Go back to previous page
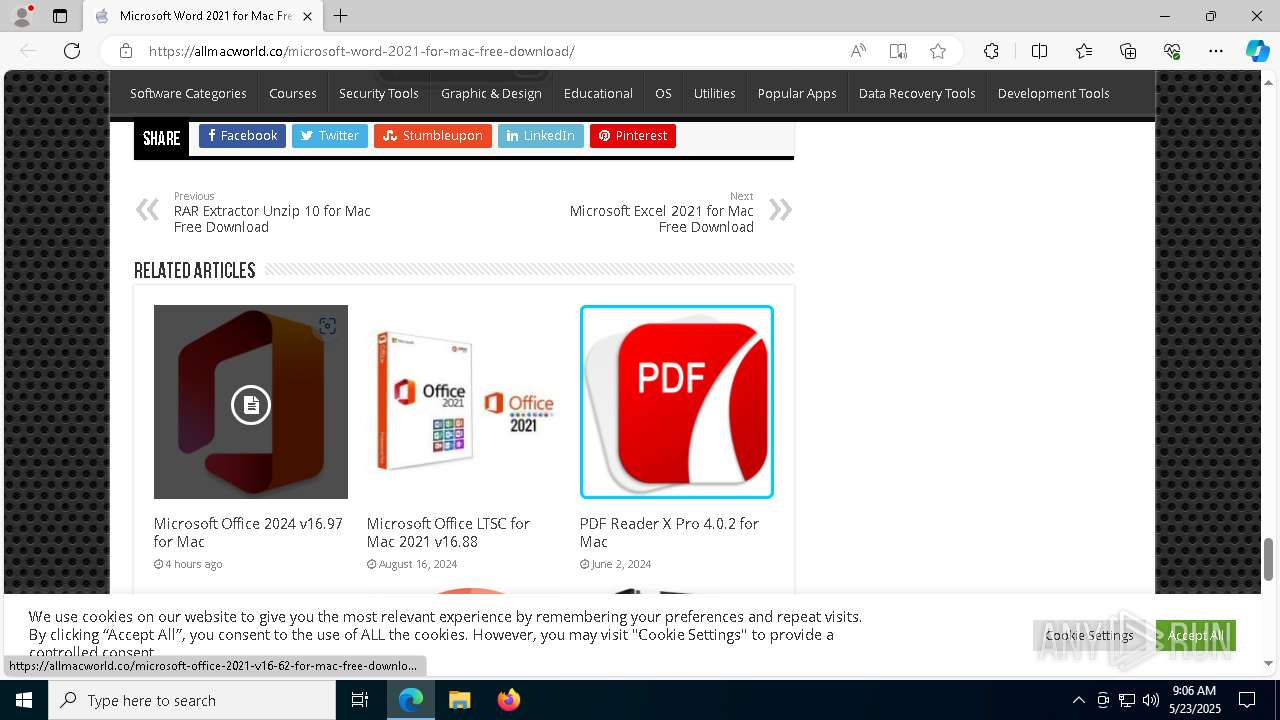This screenshot has width=1280, height=720. click(28, 51)
